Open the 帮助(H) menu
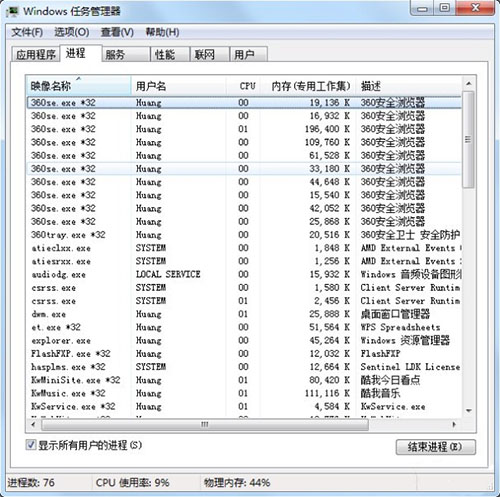Viewport: 500px width, 497px height. coord(162,32)
